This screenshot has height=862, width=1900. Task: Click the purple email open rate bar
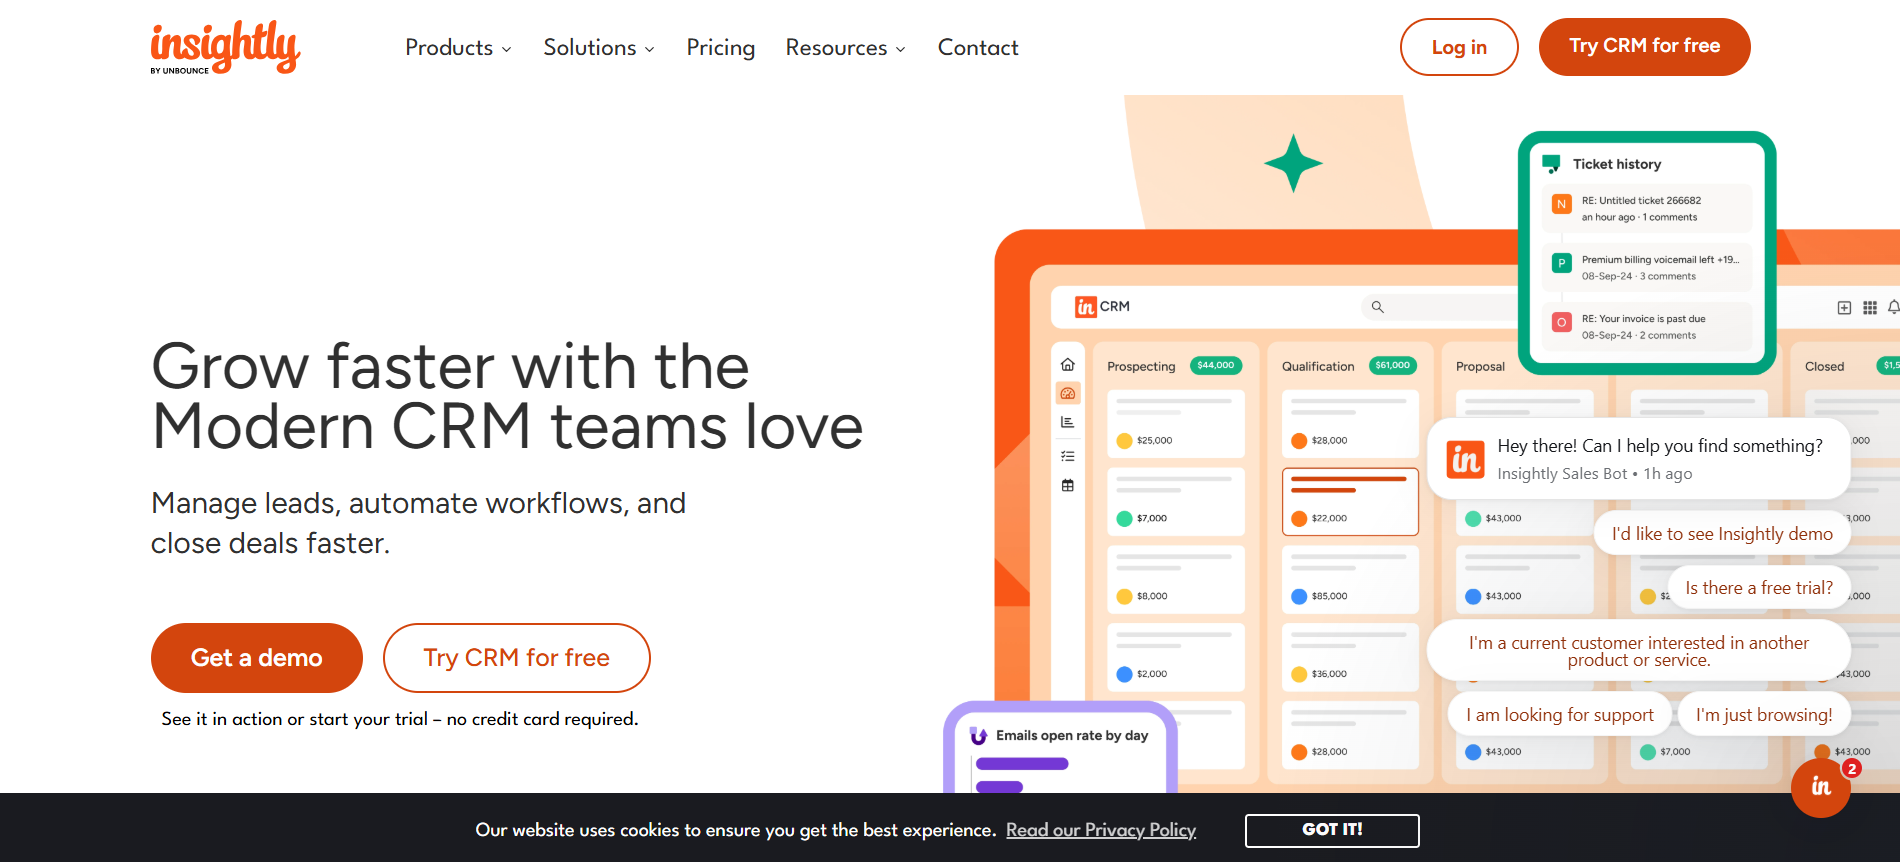coord(1022,764)
